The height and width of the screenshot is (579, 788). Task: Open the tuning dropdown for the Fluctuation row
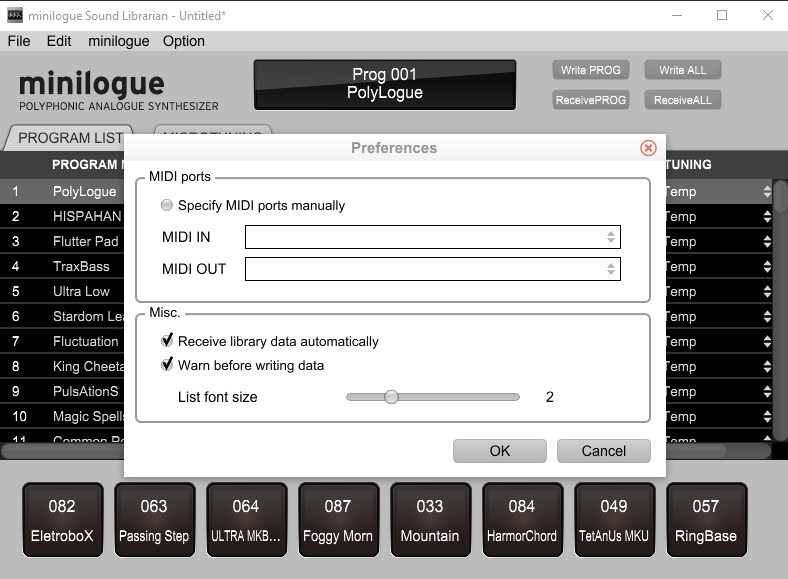point(767,342)
